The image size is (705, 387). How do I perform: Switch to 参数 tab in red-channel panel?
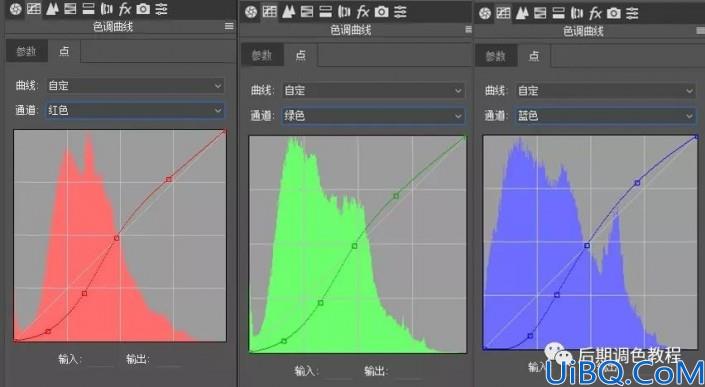coord(26,51)
